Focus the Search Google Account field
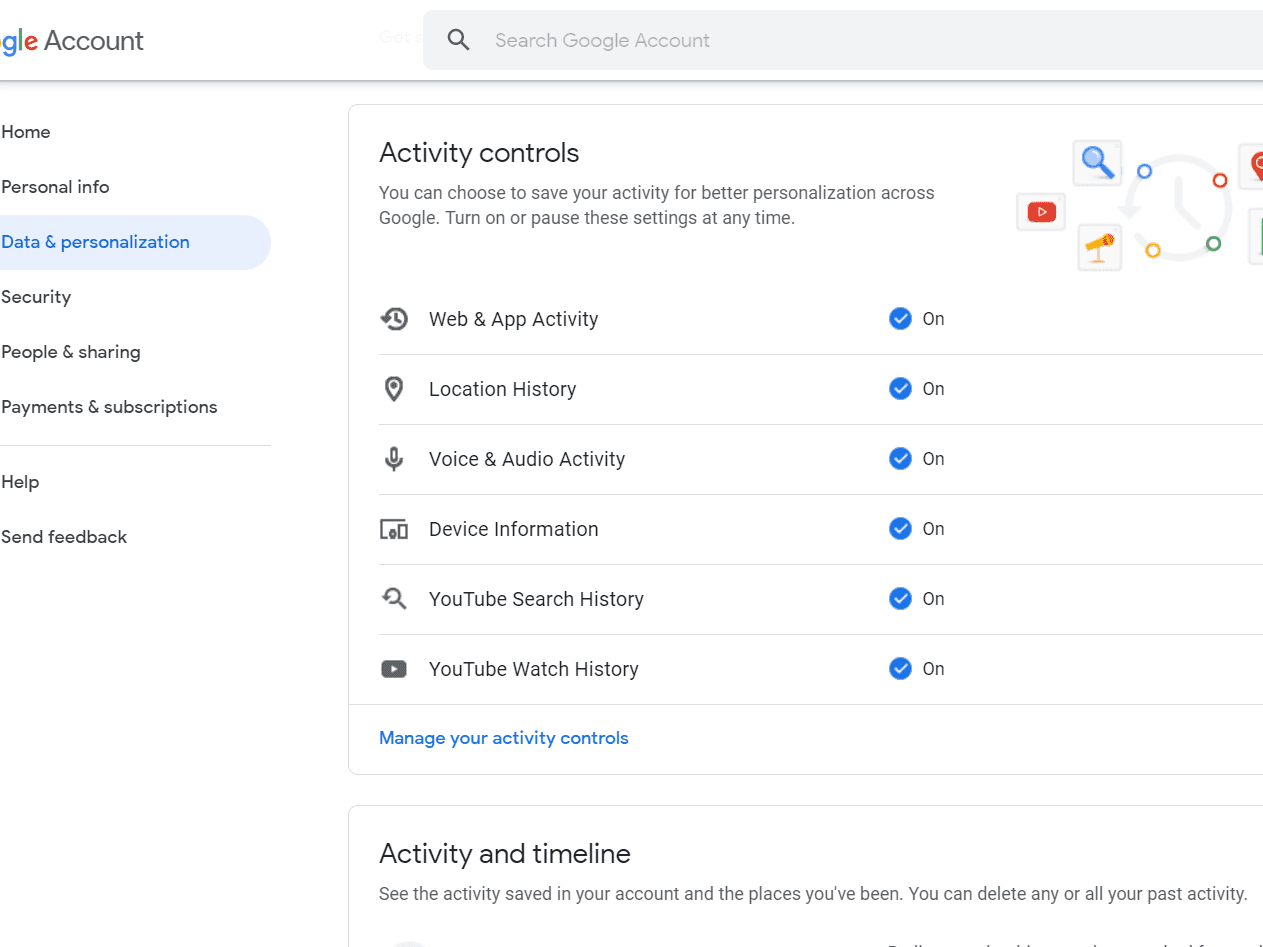The height and width of the screenshot is (947, 1263). click(843, 40)
